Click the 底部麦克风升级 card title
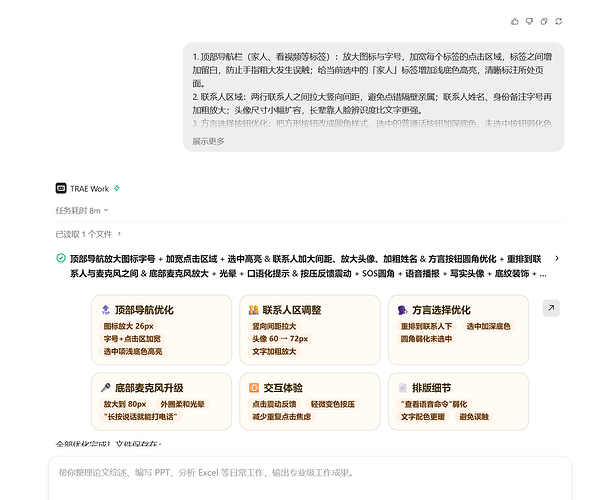Image resolution: width=614 pixels, height=500 pixels. (x=149, y=388)
